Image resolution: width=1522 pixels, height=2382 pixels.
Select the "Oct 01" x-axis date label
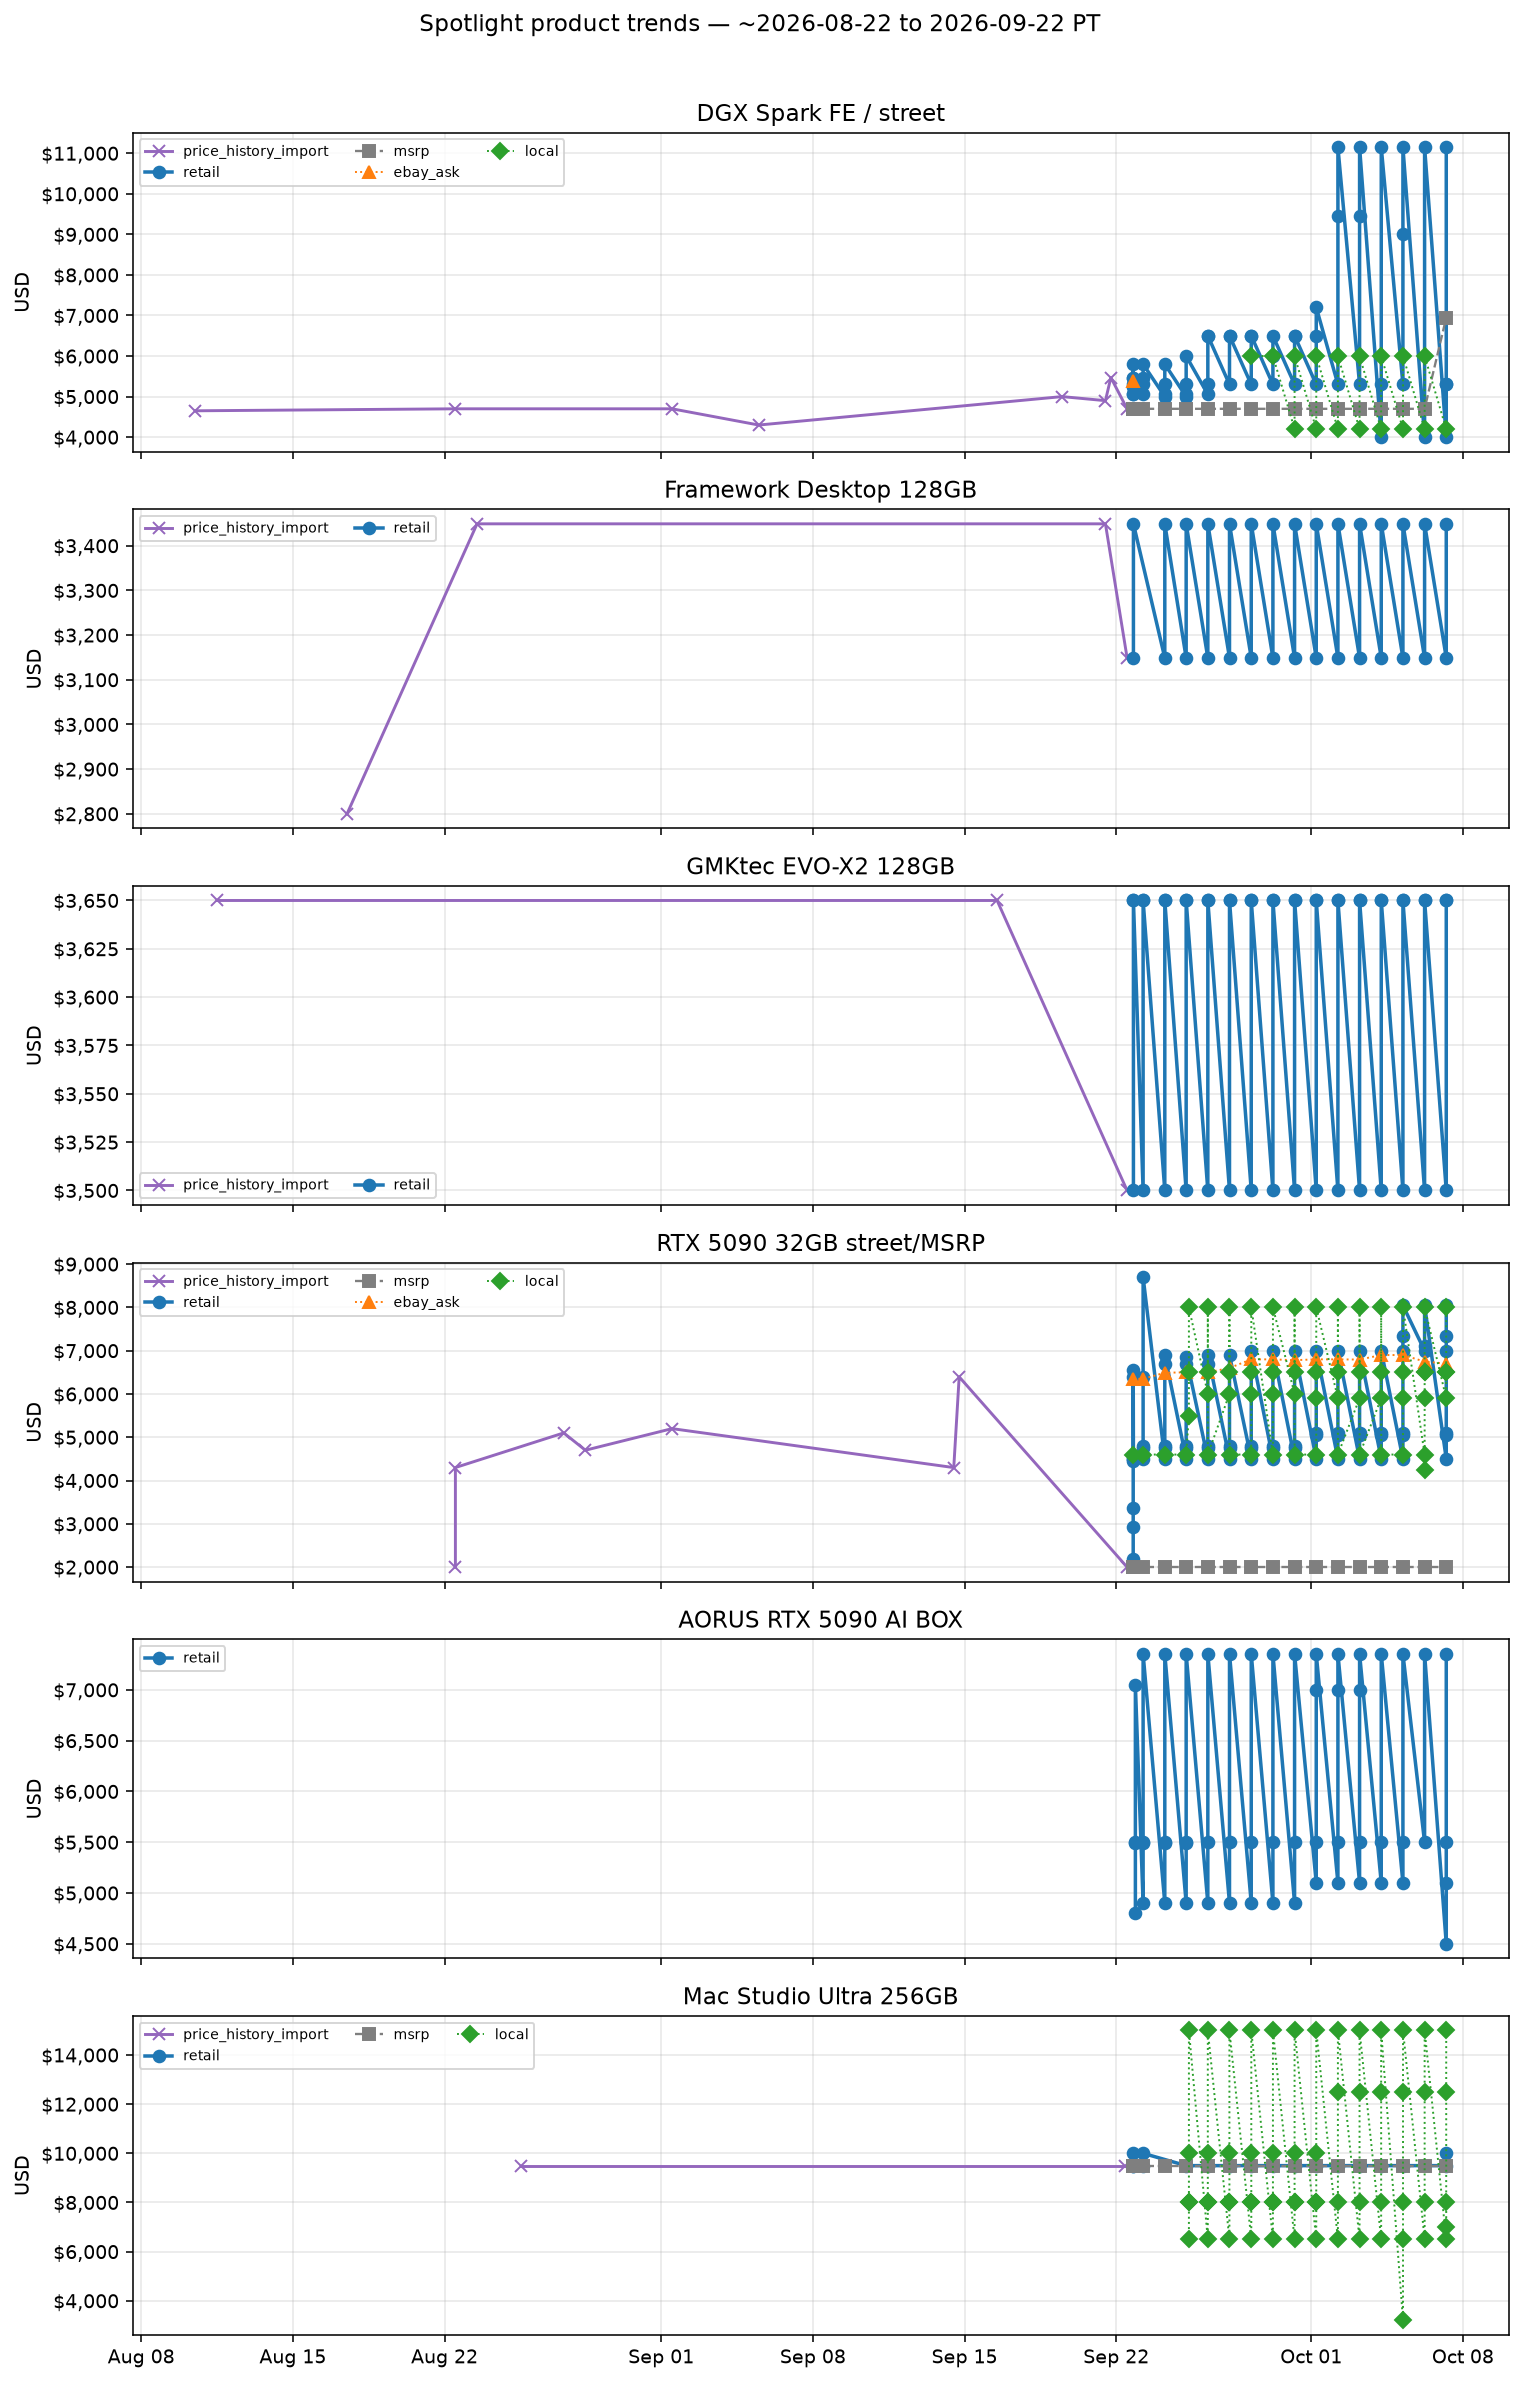[x=1310, y=2357]
